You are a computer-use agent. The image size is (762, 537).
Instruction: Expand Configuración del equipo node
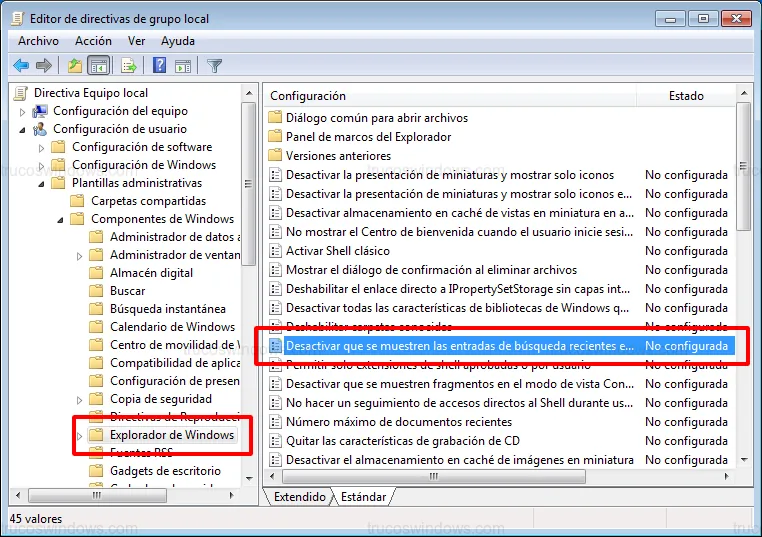(22, 111)
